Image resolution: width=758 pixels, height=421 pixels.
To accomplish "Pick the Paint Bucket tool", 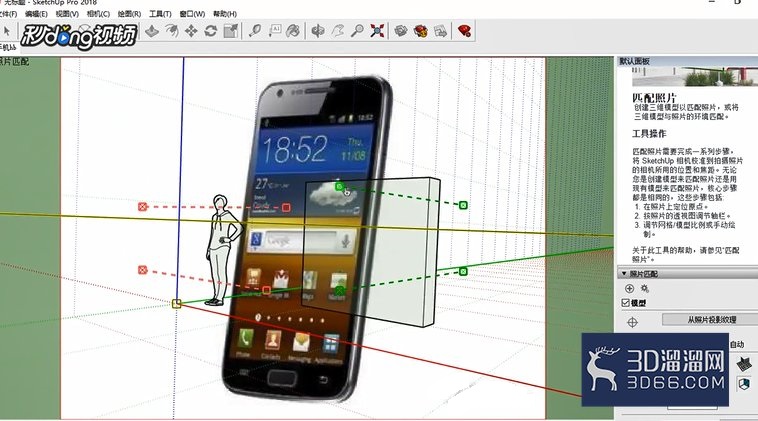I will click(293, 31).
